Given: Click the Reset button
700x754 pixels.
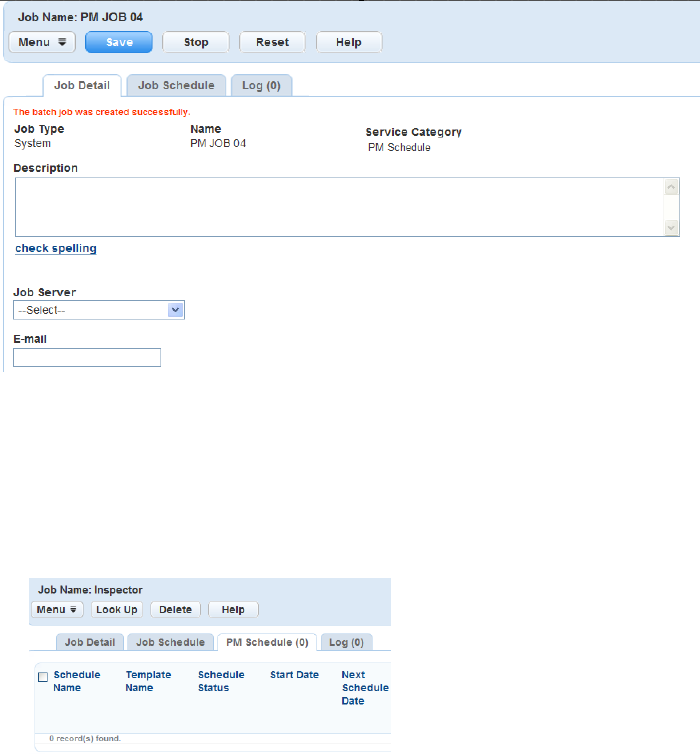Looking at the screenshot, I should [x=272, y=42].
